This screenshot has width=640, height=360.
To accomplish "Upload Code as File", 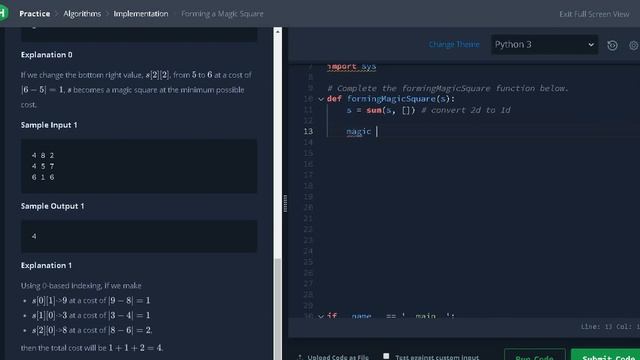I will pyautogui.click(x=333, y=357).
